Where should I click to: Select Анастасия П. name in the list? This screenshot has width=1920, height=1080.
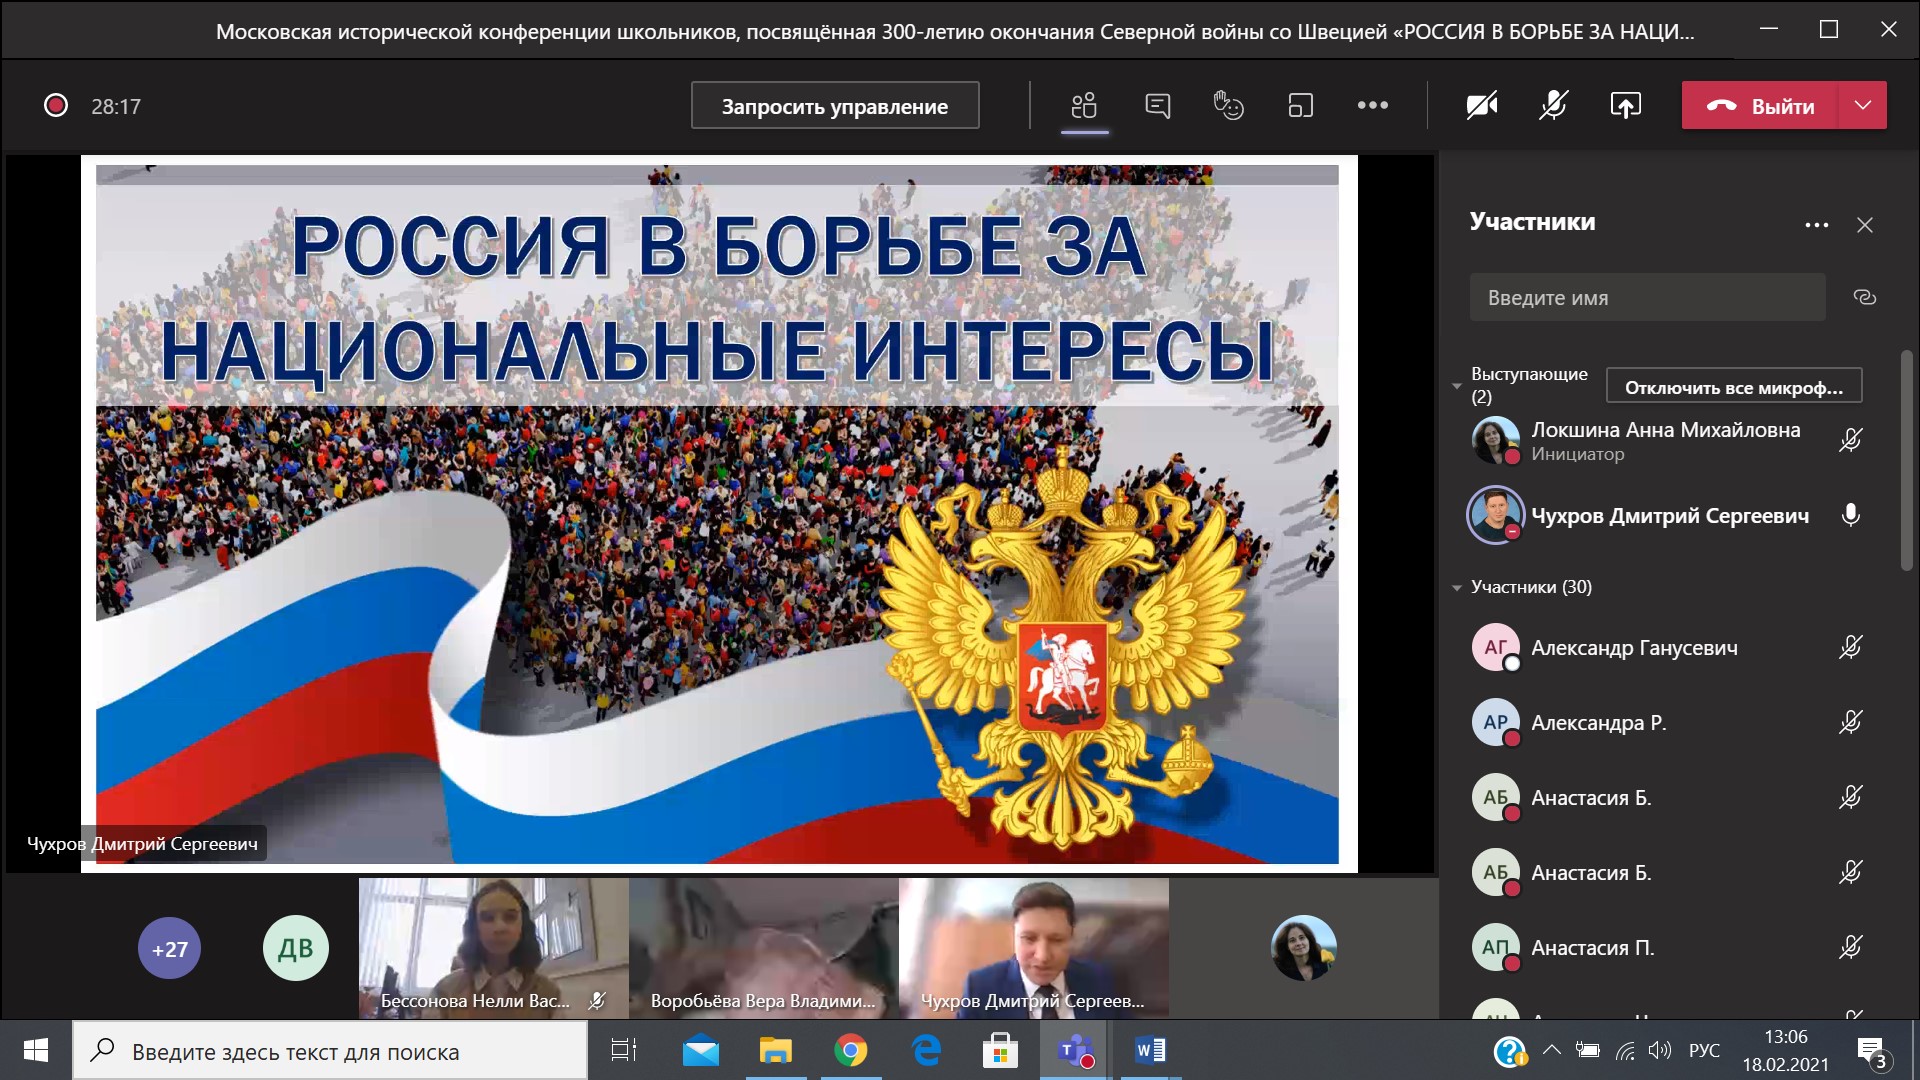(x=1593, y=948)
